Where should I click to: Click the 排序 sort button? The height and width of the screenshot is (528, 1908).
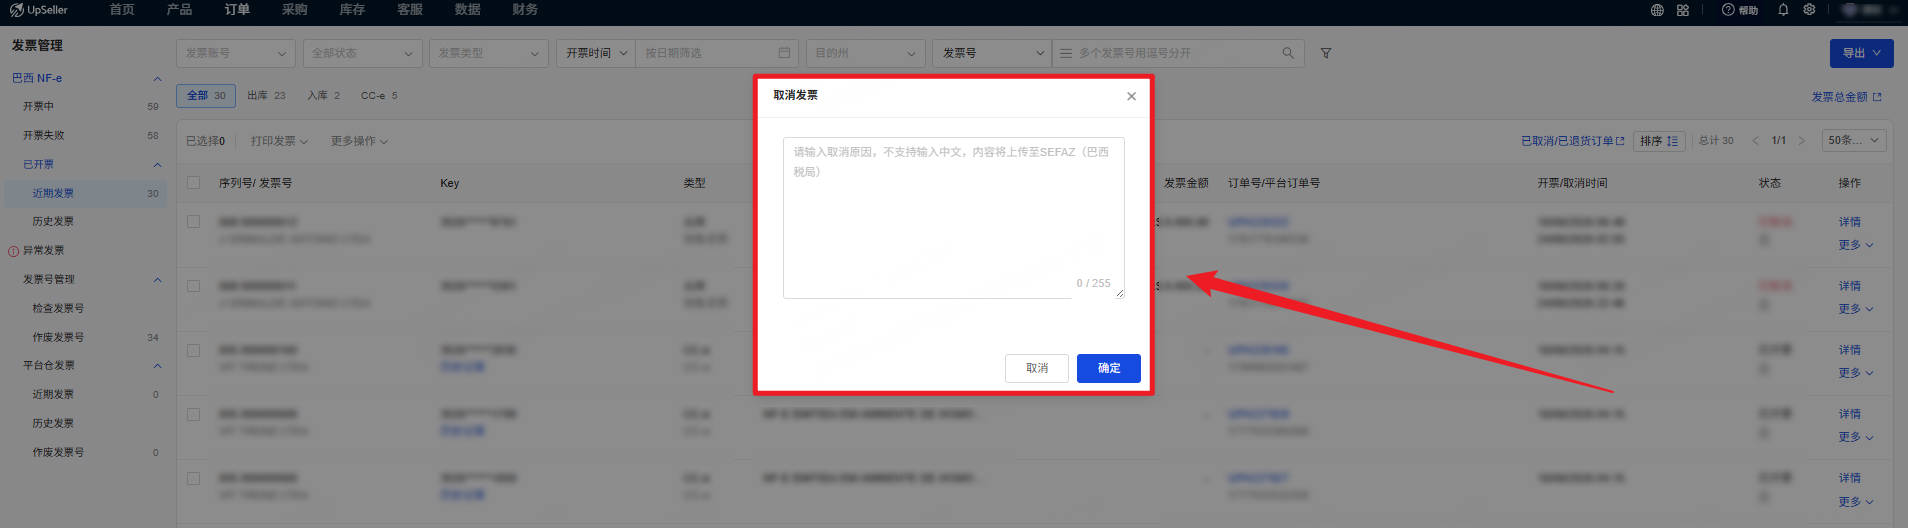[x=1659, y=141]
